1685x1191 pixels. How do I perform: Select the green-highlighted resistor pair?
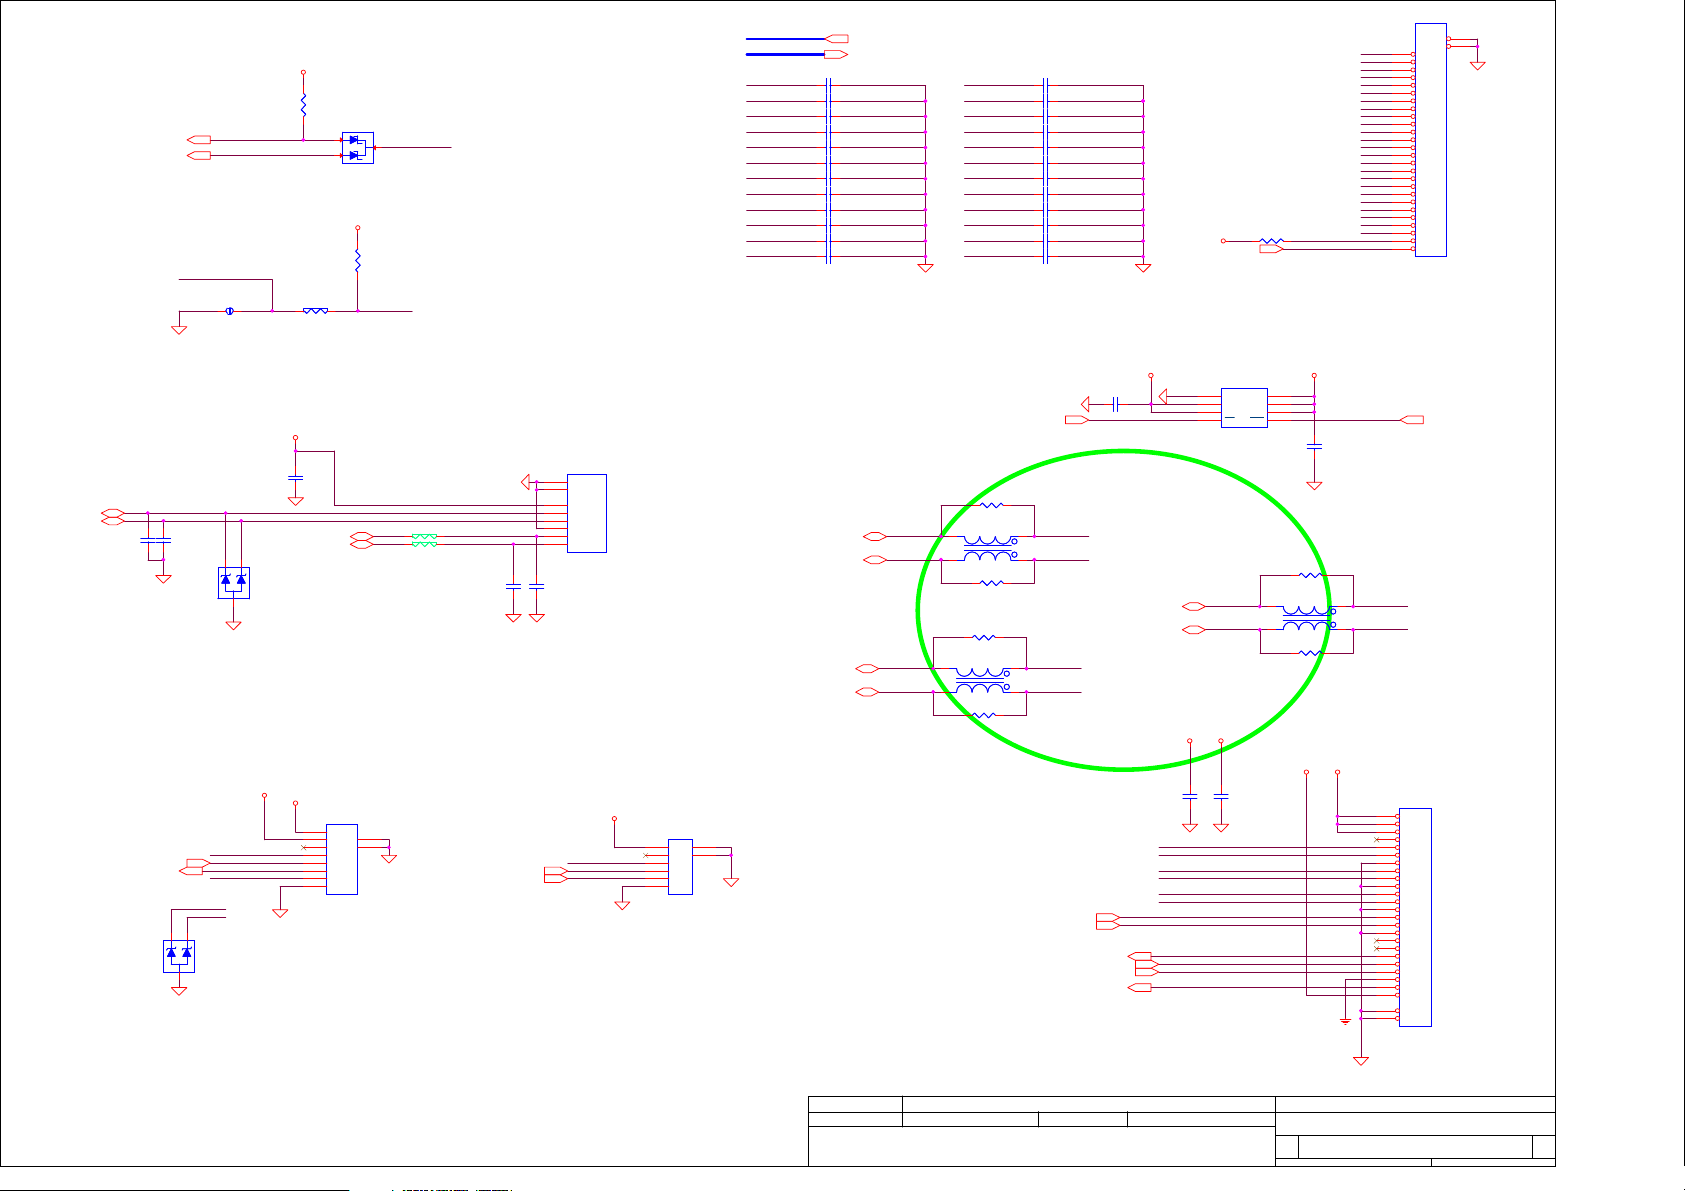(424, 540)
